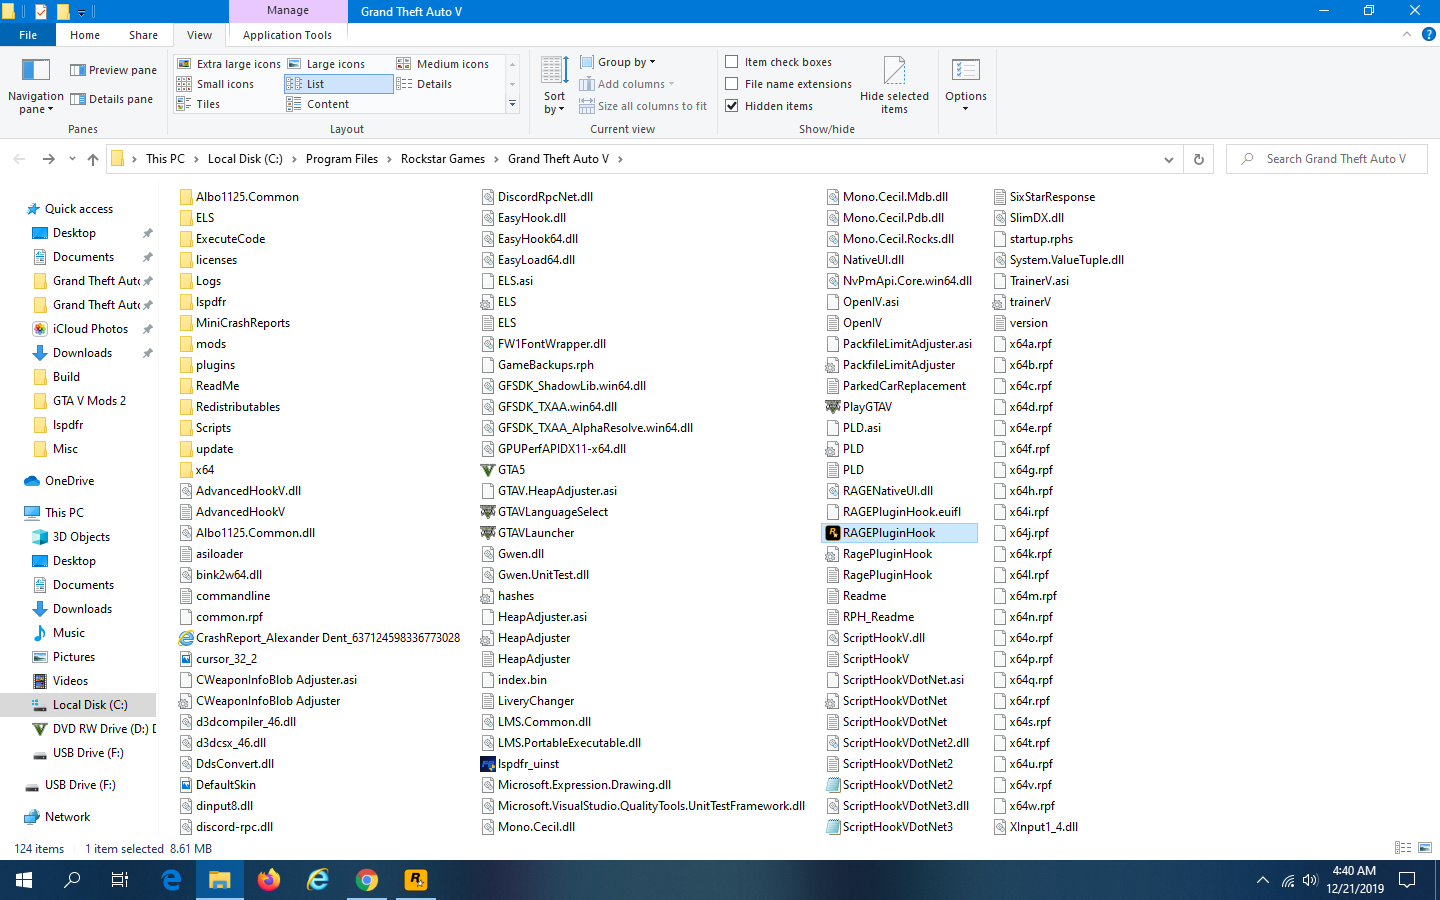Open Firefox from the taskbar
This screenshot has height=900, width=1440.
(x=269, y=880)
